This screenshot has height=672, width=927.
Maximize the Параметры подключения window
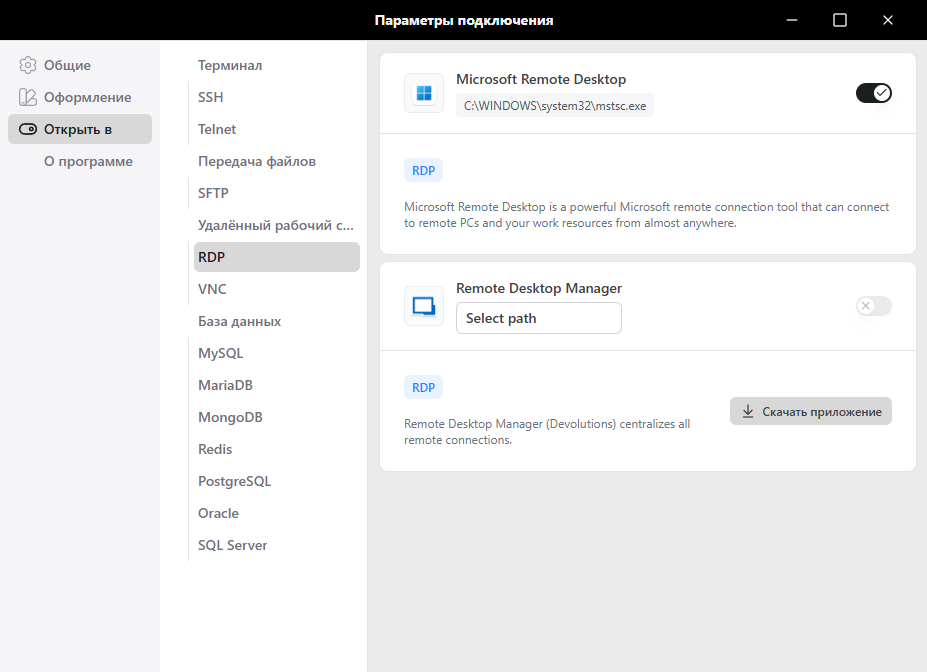(840, 20)
